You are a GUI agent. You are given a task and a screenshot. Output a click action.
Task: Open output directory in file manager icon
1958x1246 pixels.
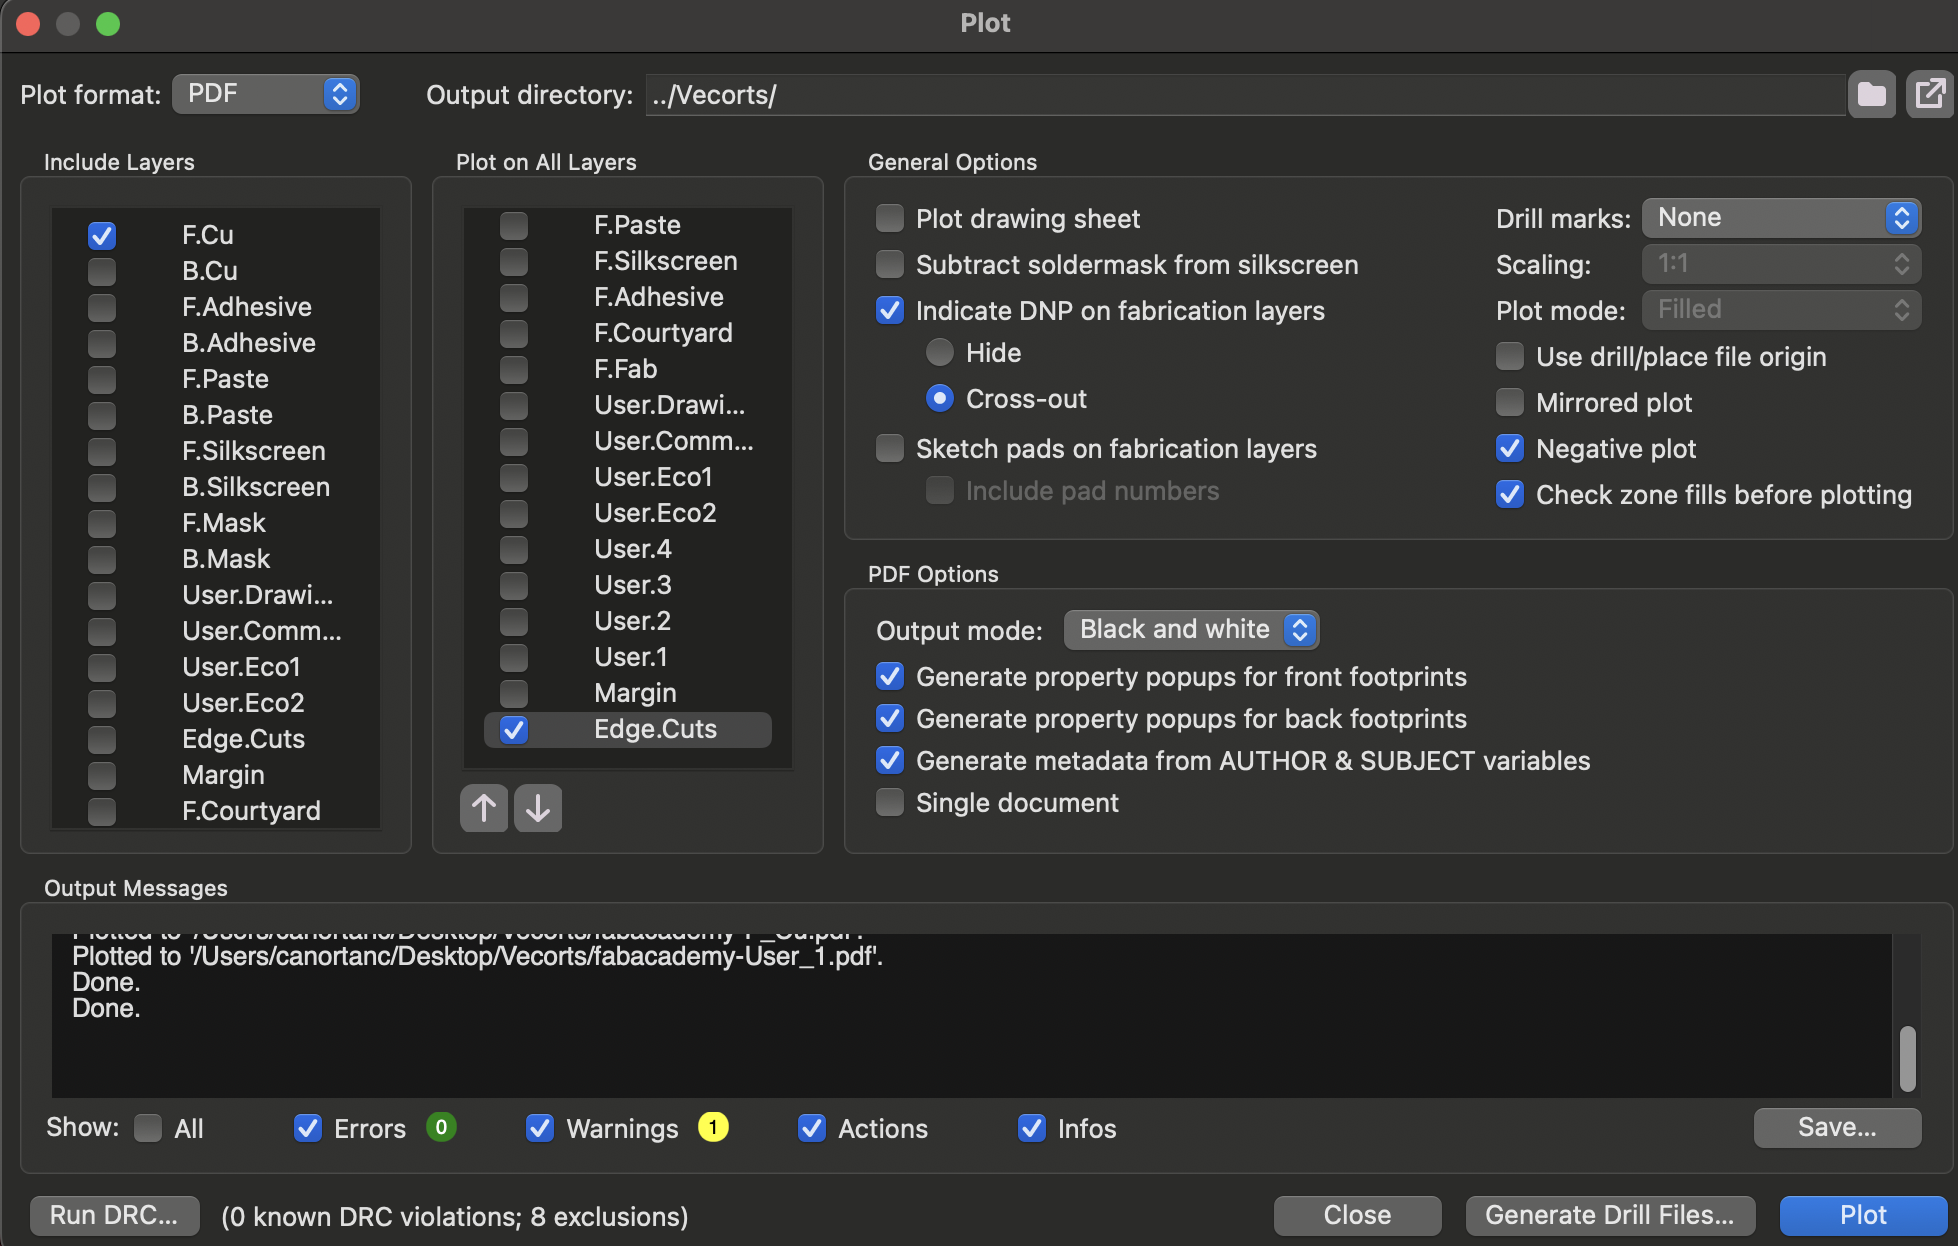tap(1930, 95)
